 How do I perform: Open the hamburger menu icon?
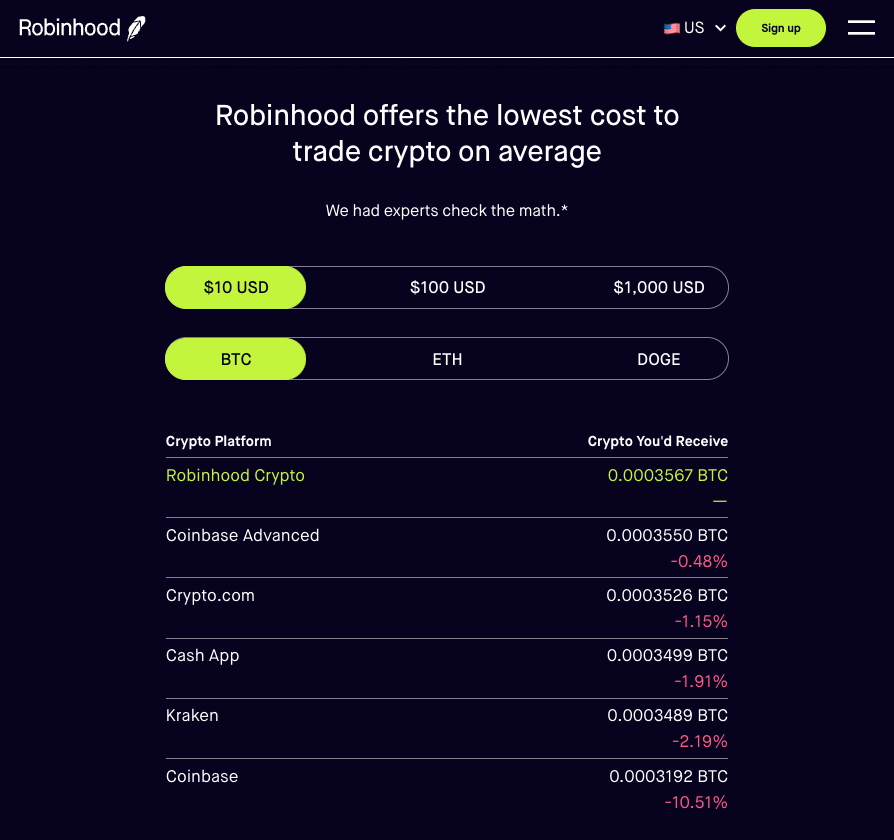tap(861, 28)
